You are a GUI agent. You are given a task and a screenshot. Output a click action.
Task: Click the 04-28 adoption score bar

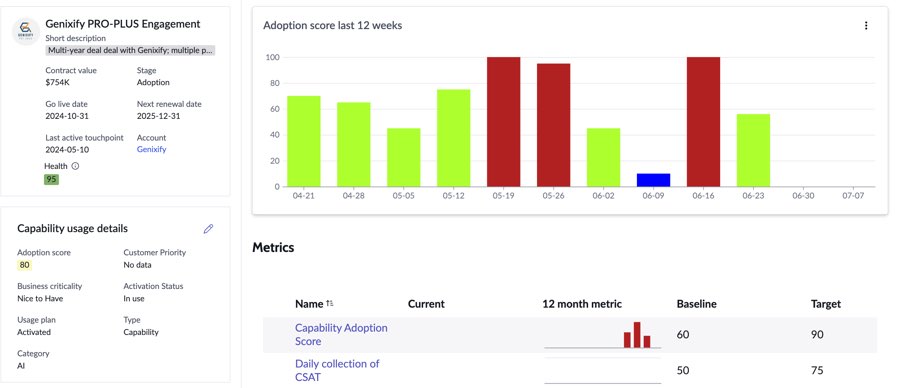pyautogui.click(x=354, y=145)
